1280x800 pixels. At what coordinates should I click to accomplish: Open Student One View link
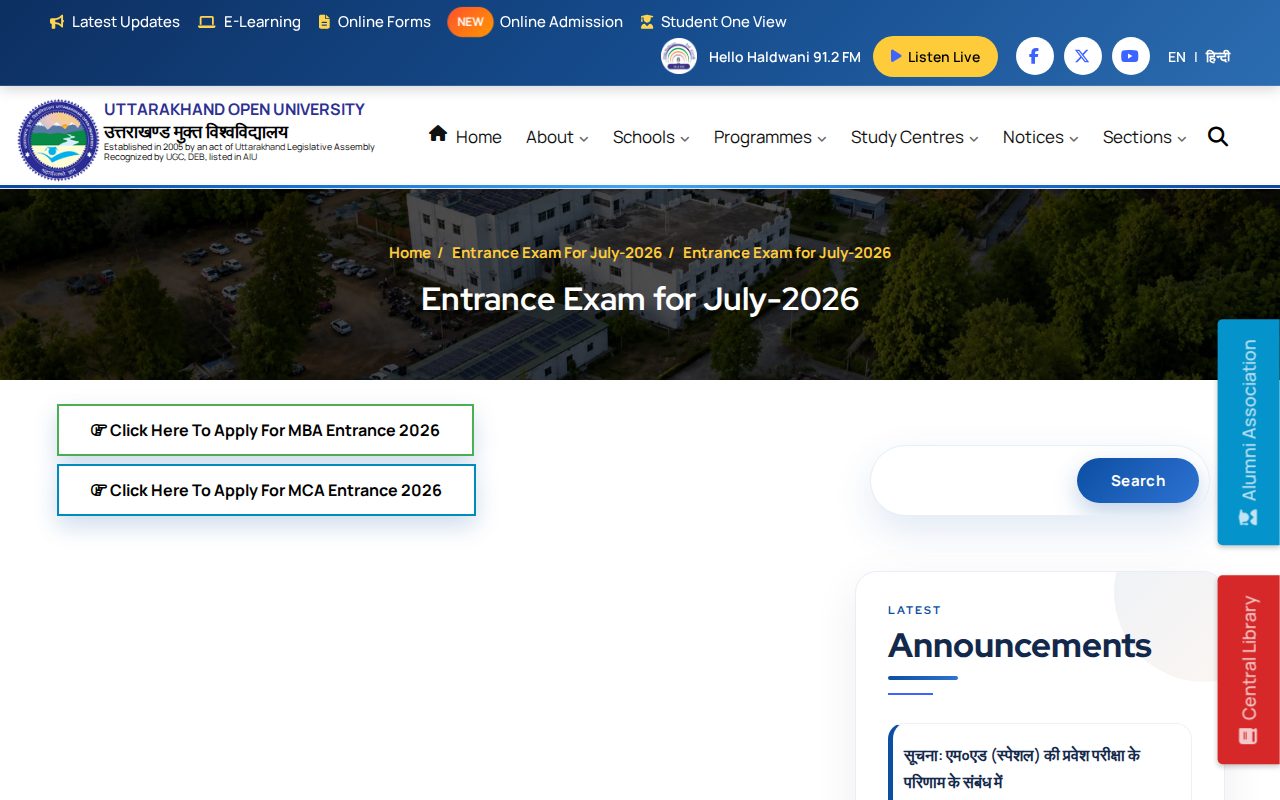click(713, 22)
